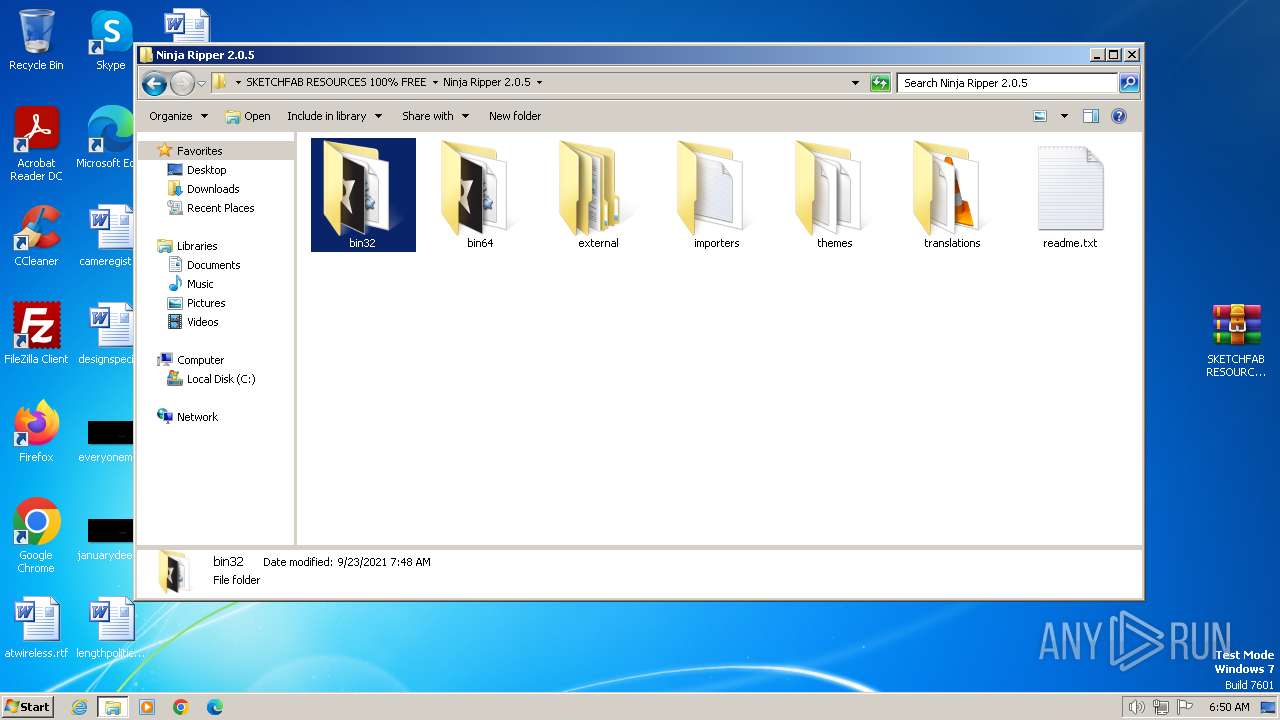Viewport: 1280px width, 720px height.
Task: Click the Search Ninja Ripper 2.0.5 field
Action: point(1007,83)
